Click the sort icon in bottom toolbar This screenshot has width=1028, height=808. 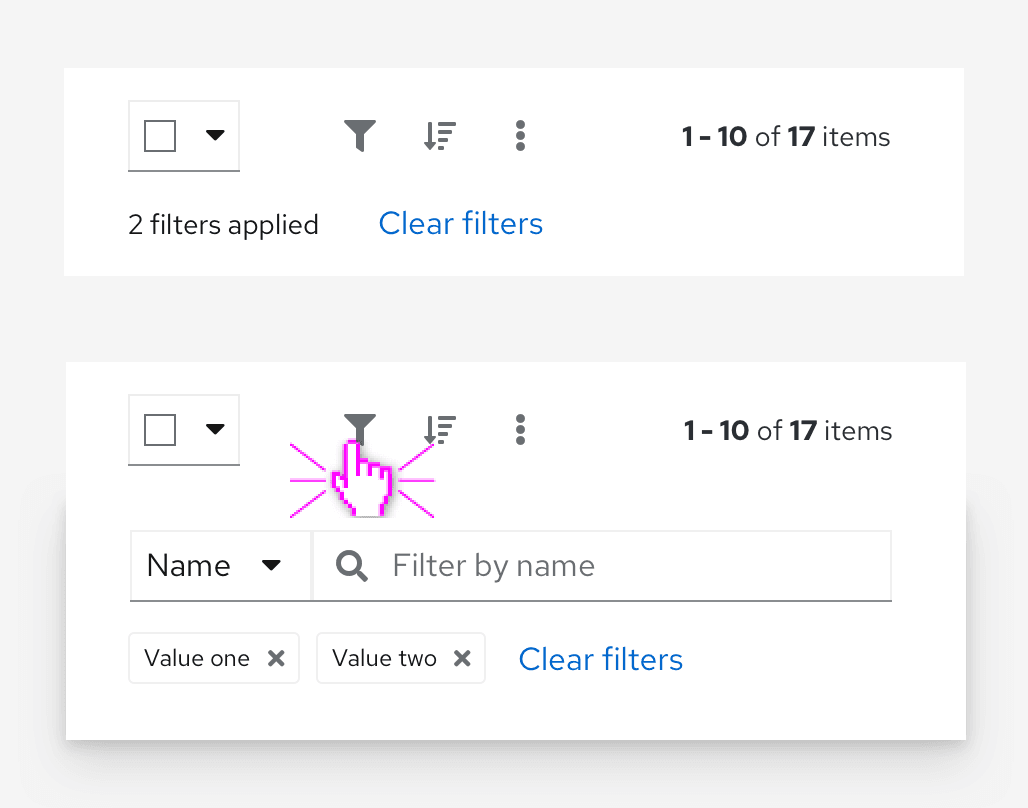click(x=440, y=429)
